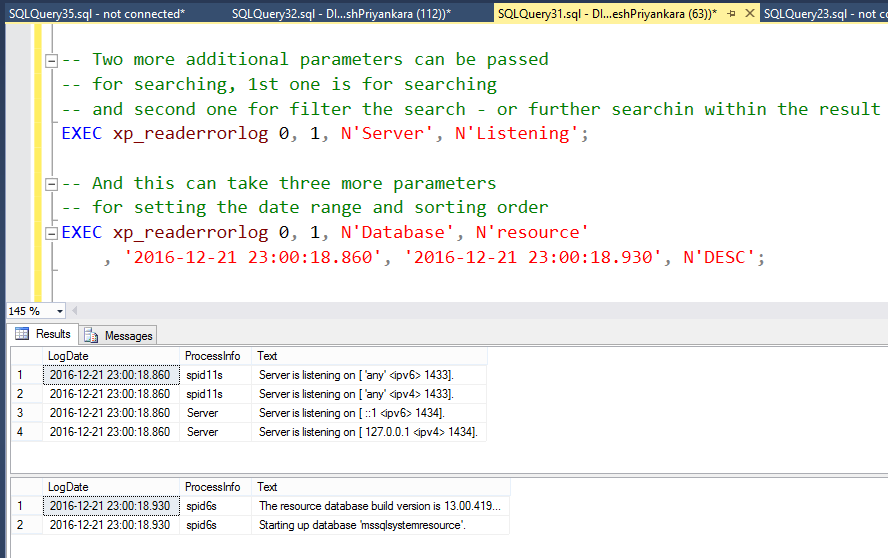Image resolution: width=888 pixels, height=558 pixels.
Task: Select row 4 header in first result grid
Action: pos(27,432)
